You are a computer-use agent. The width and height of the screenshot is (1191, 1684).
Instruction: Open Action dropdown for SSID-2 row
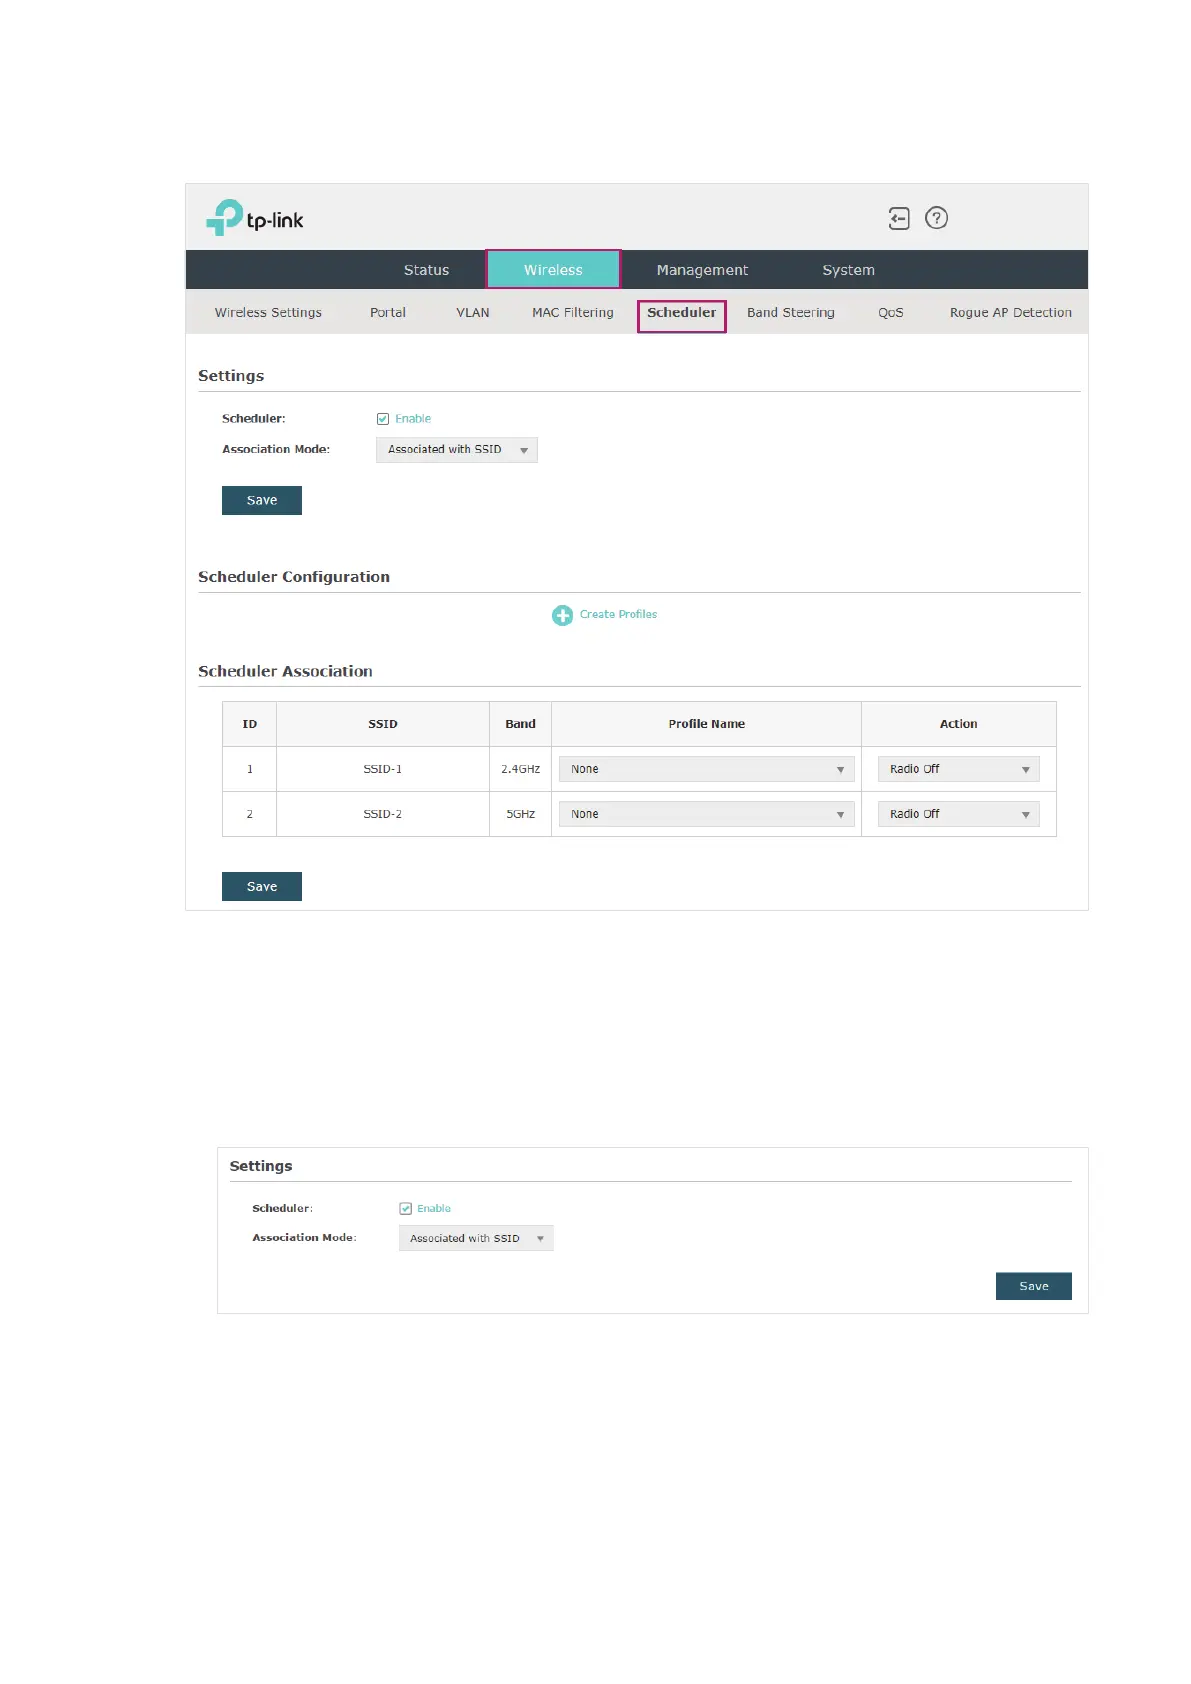(959, 814)
